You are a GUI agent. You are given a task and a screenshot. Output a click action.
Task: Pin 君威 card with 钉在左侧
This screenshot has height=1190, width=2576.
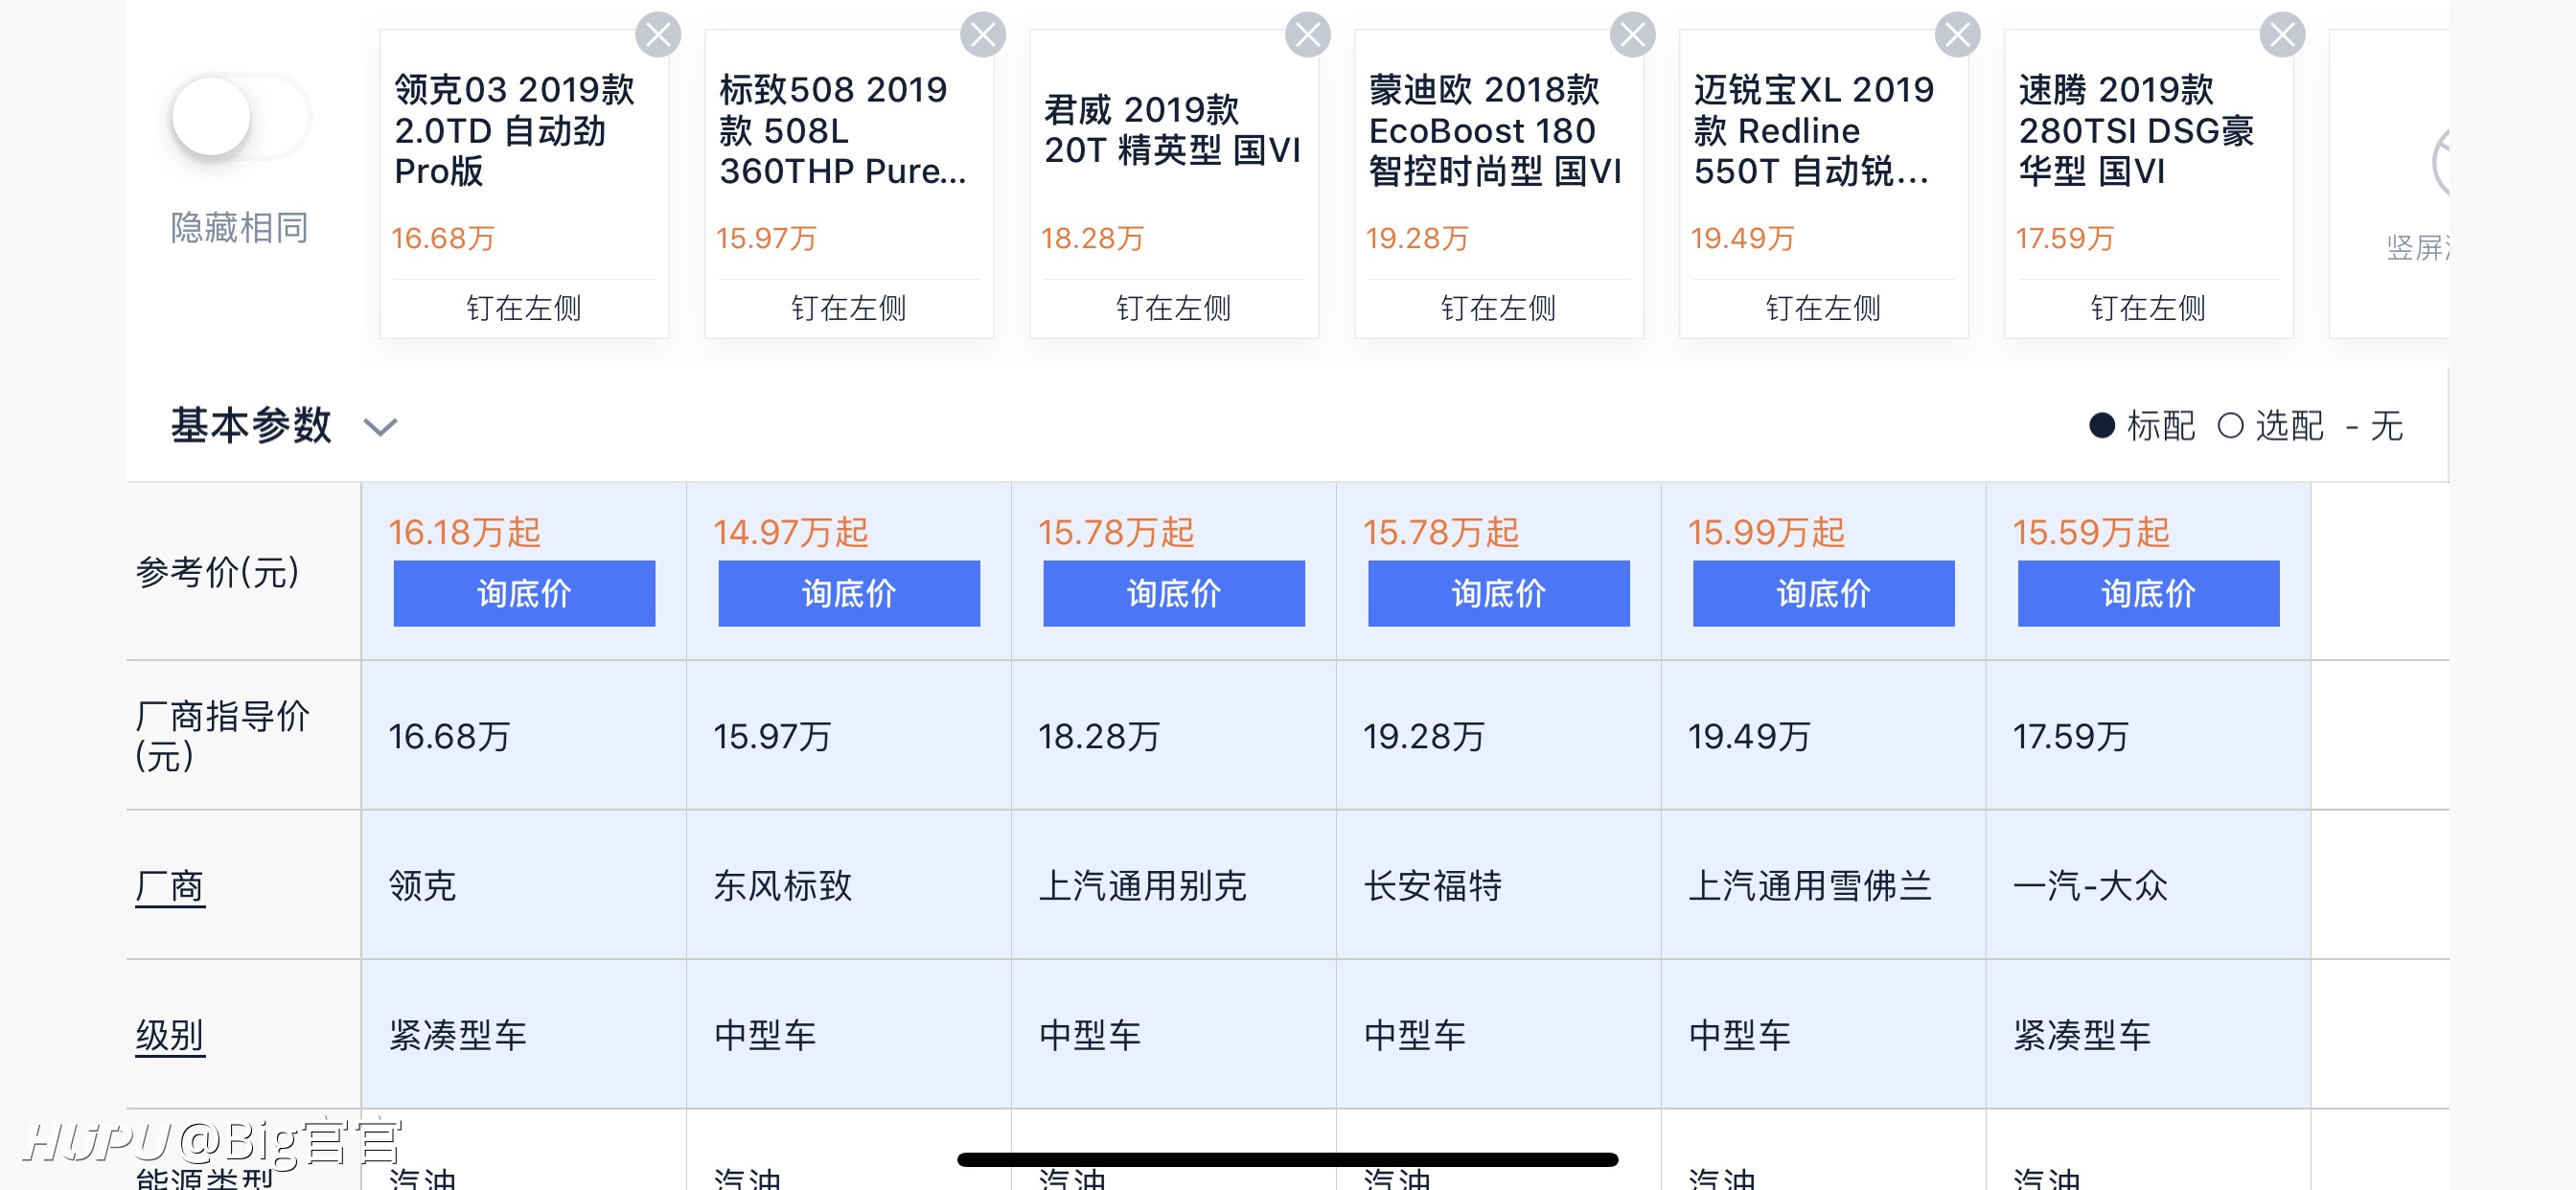[x=1174, y=308]
